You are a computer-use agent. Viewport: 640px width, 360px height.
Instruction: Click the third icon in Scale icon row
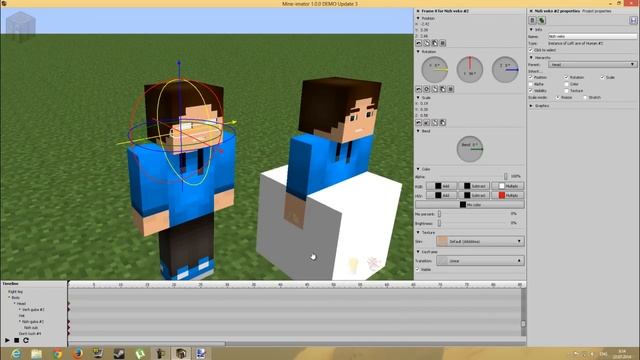click(x=435, y=122)
